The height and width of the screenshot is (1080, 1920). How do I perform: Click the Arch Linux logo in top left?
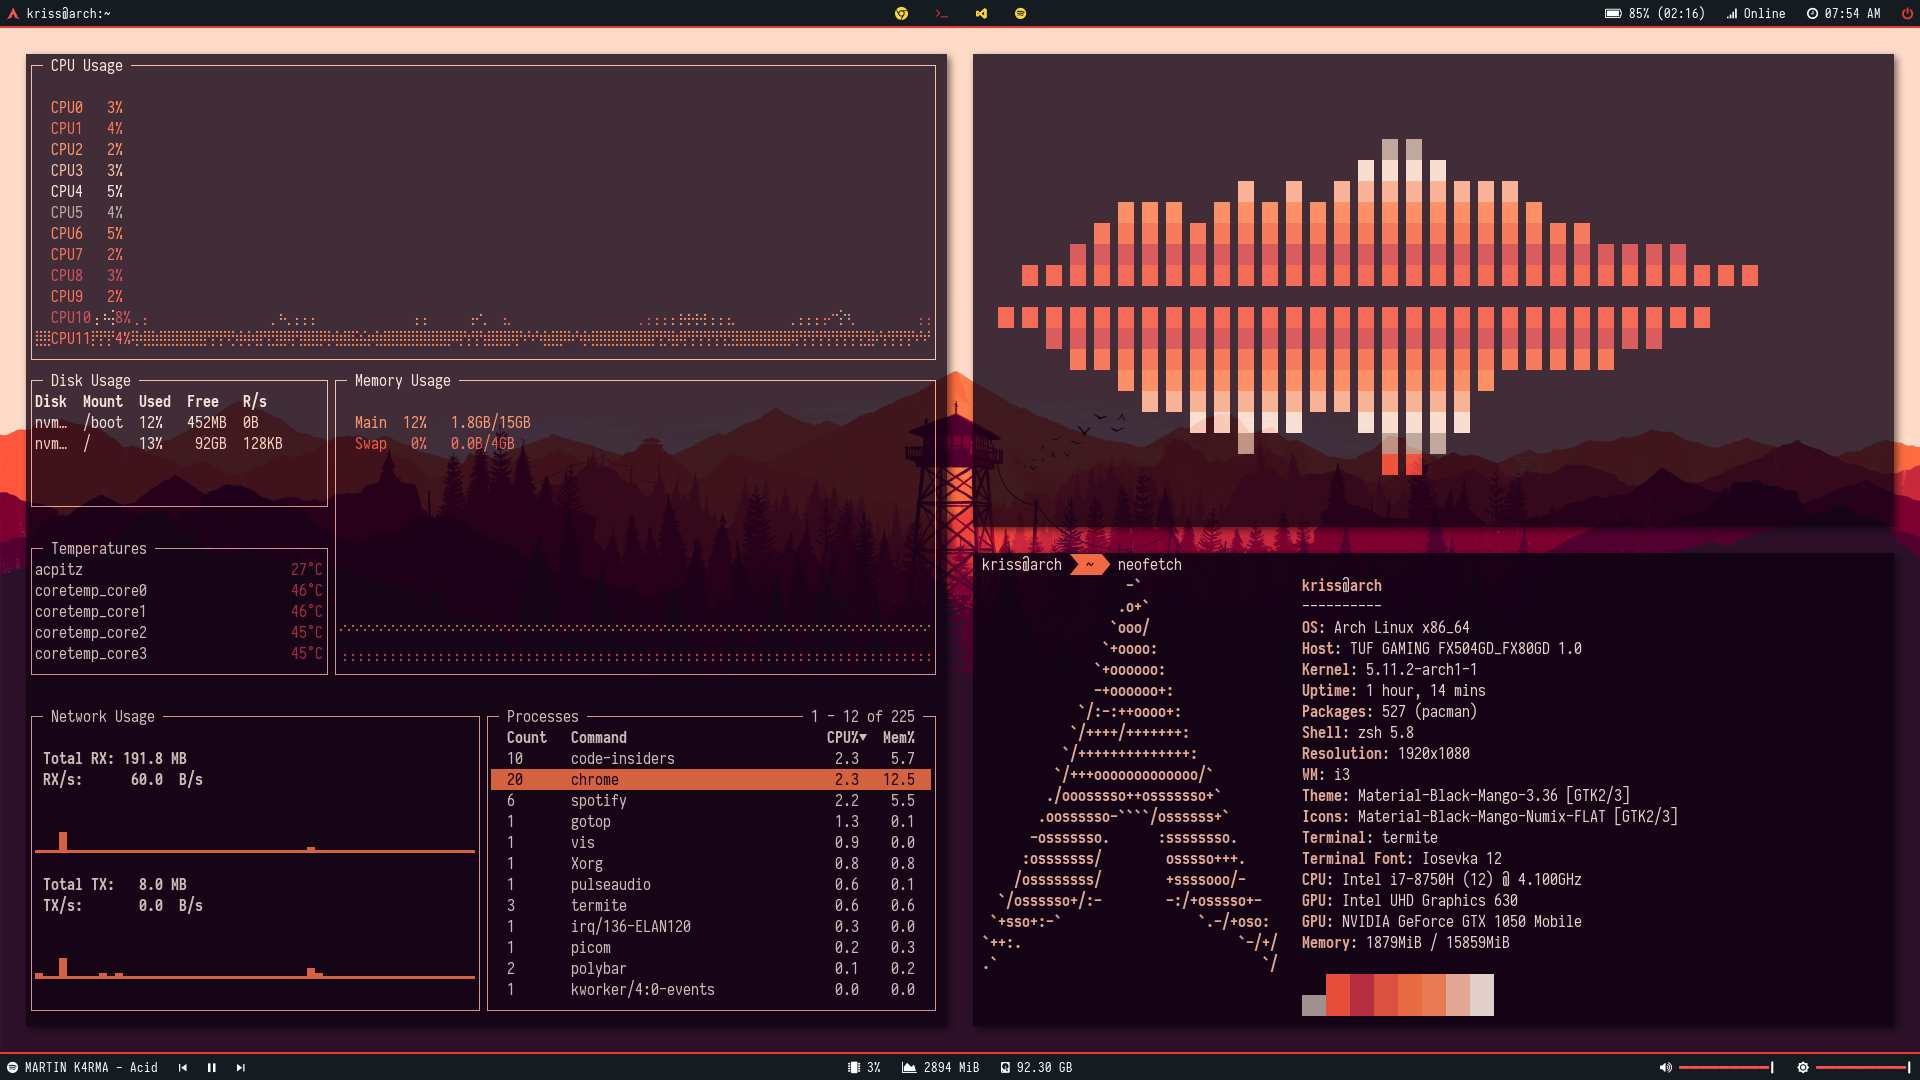[x=13, y=14]
